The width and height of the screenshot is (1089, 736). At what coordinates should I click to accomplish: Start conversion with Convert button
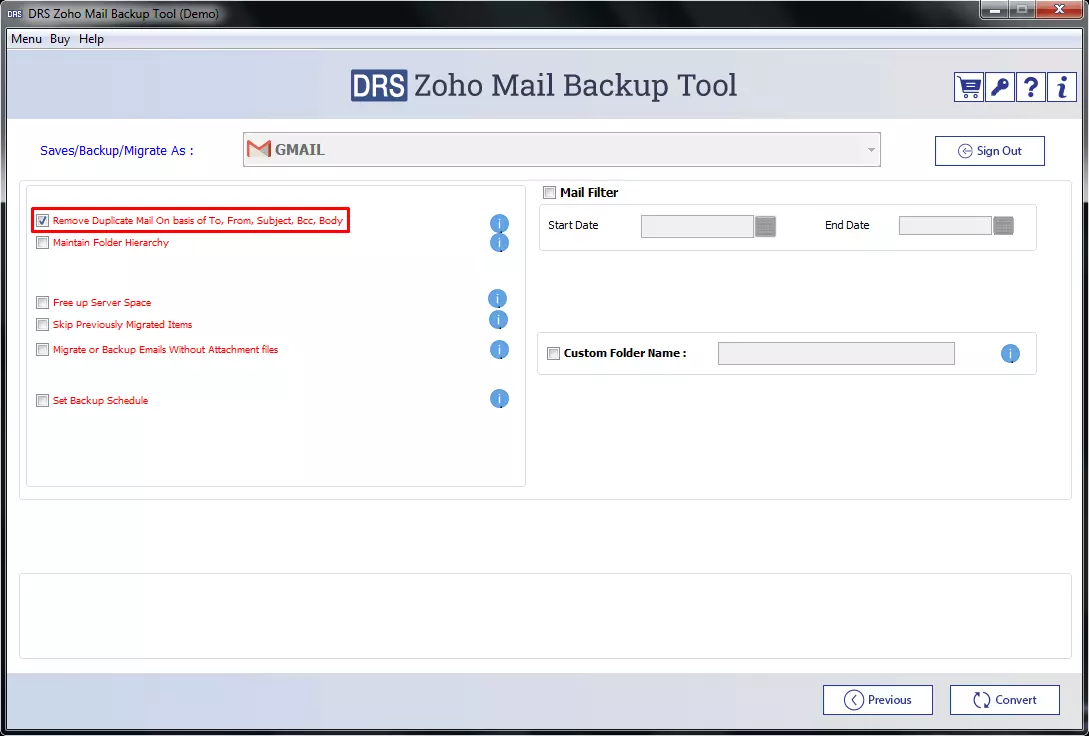[1005, 700]
